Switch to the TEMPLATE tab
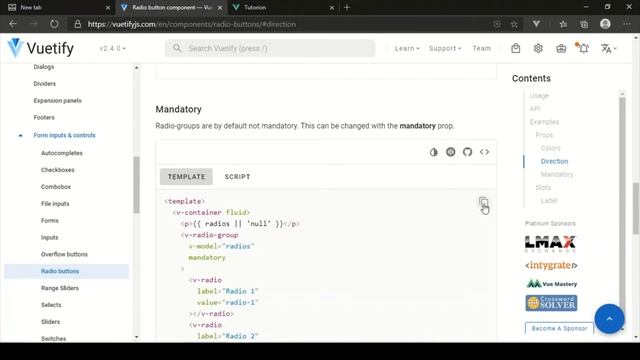640x360 pixels. pos(186,177)
